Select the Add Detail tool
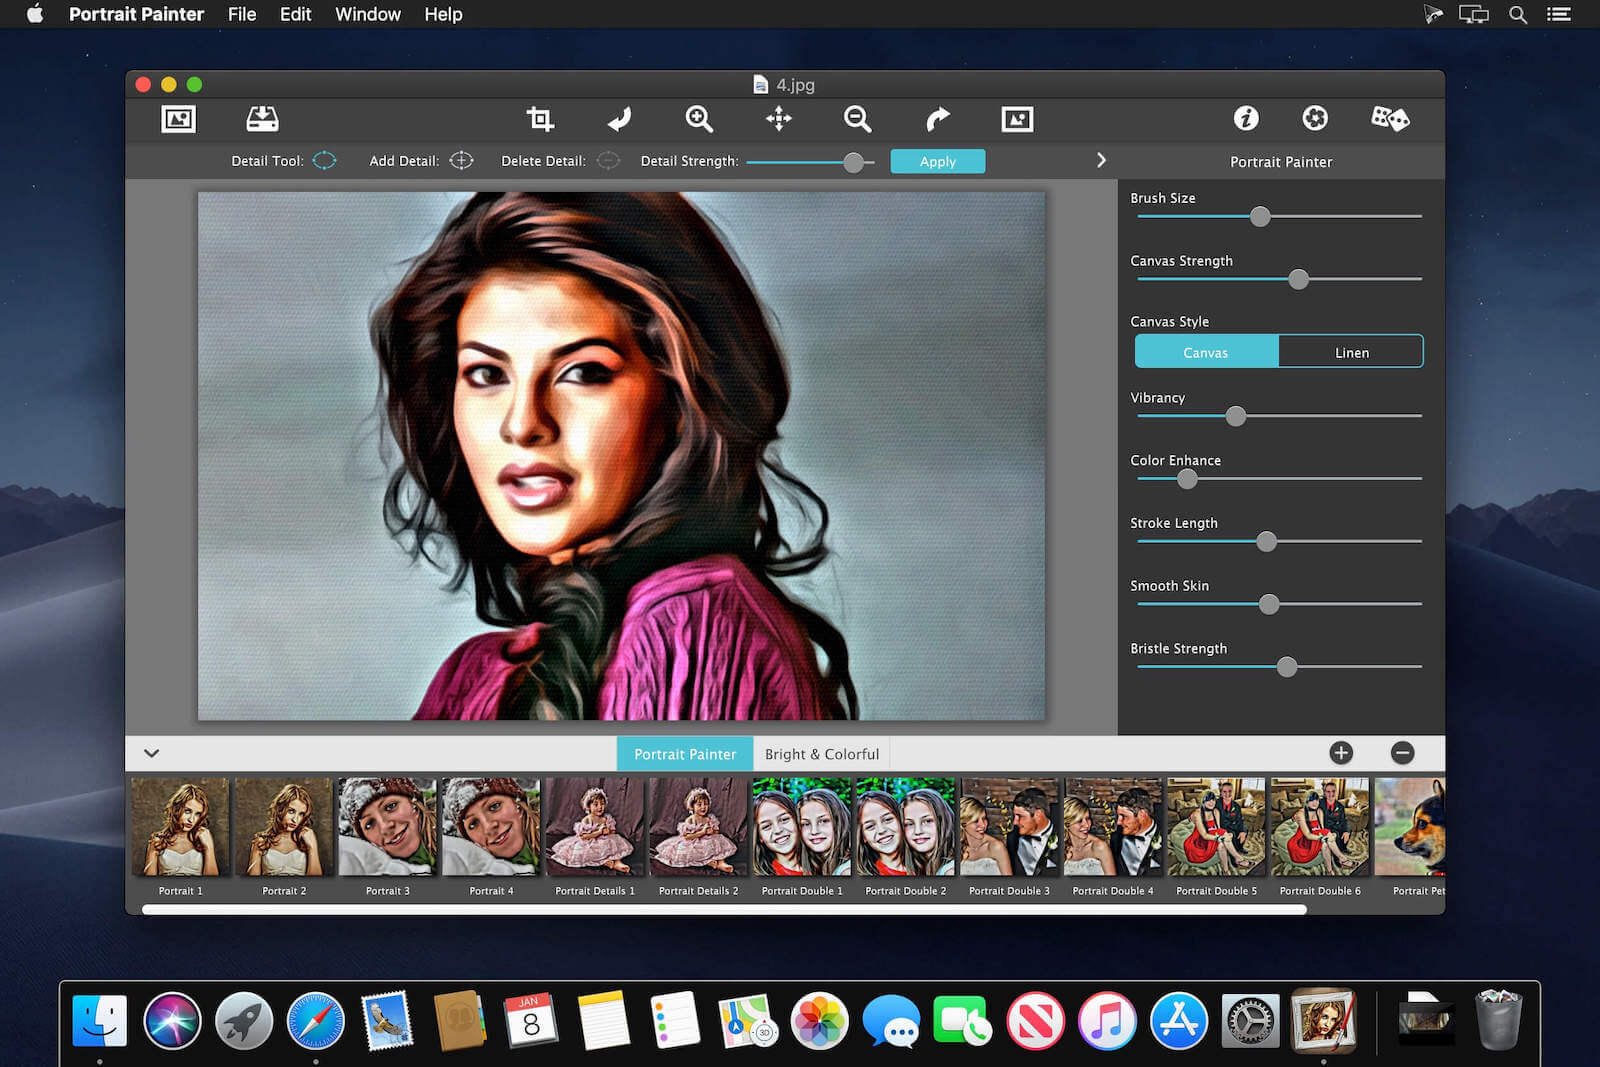 point(461,160)
